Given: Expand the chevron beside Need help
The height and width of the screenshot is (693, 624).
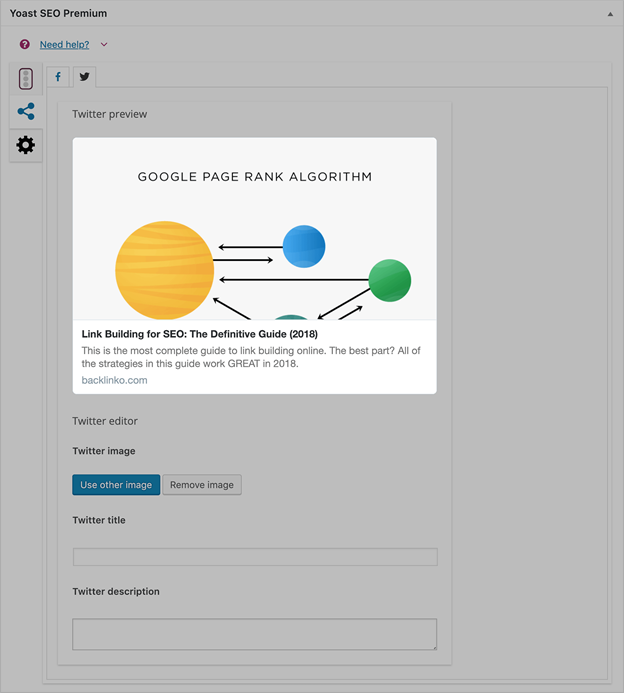Looking at the screenshot, I should point(104,45).
